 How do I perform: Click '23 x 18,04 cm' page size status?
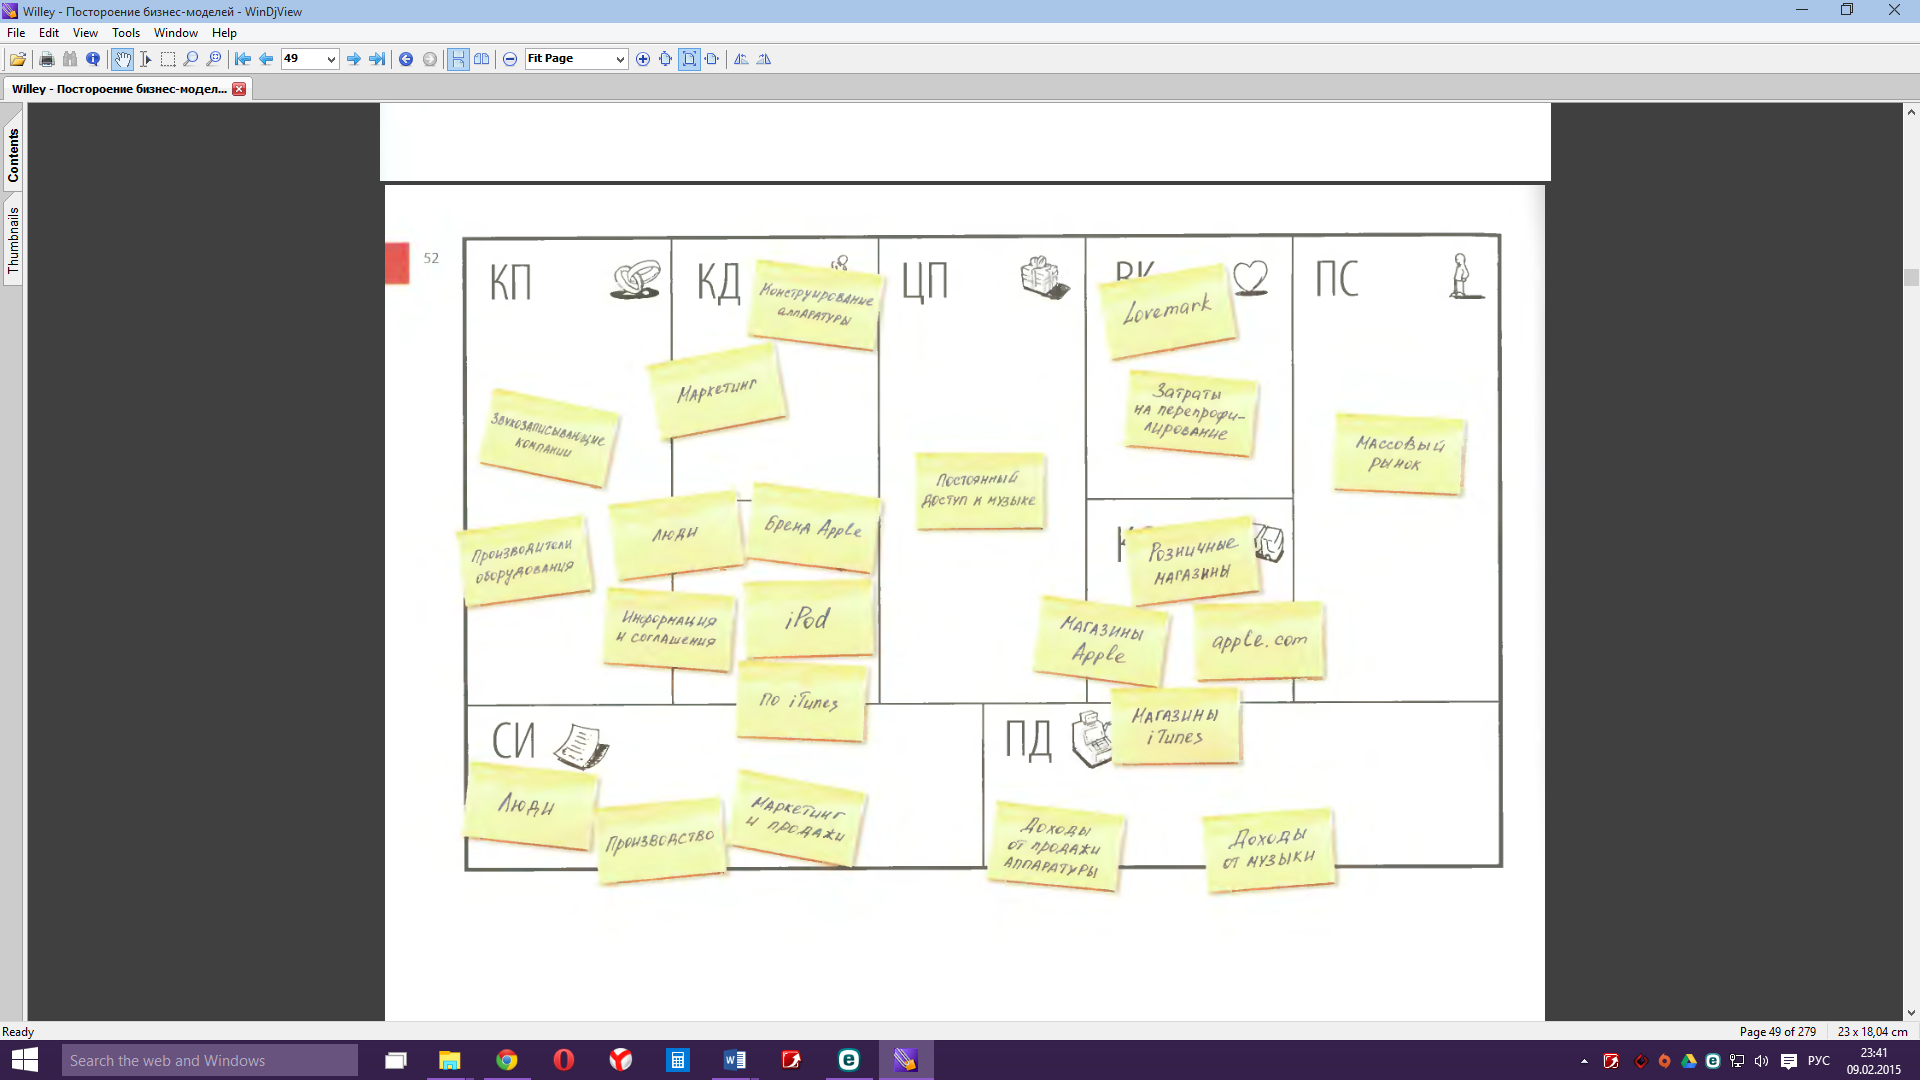click(1872, 1031)
